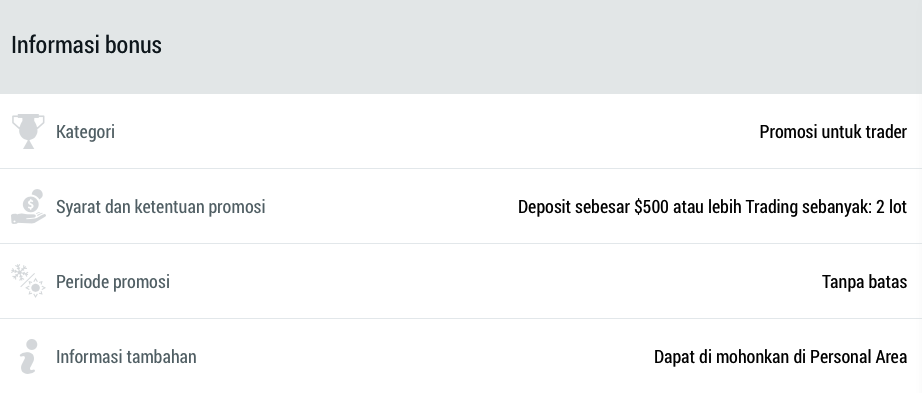Select the Informasi bonus header
The image size is (922, 393).
click(x=86, y=45)
